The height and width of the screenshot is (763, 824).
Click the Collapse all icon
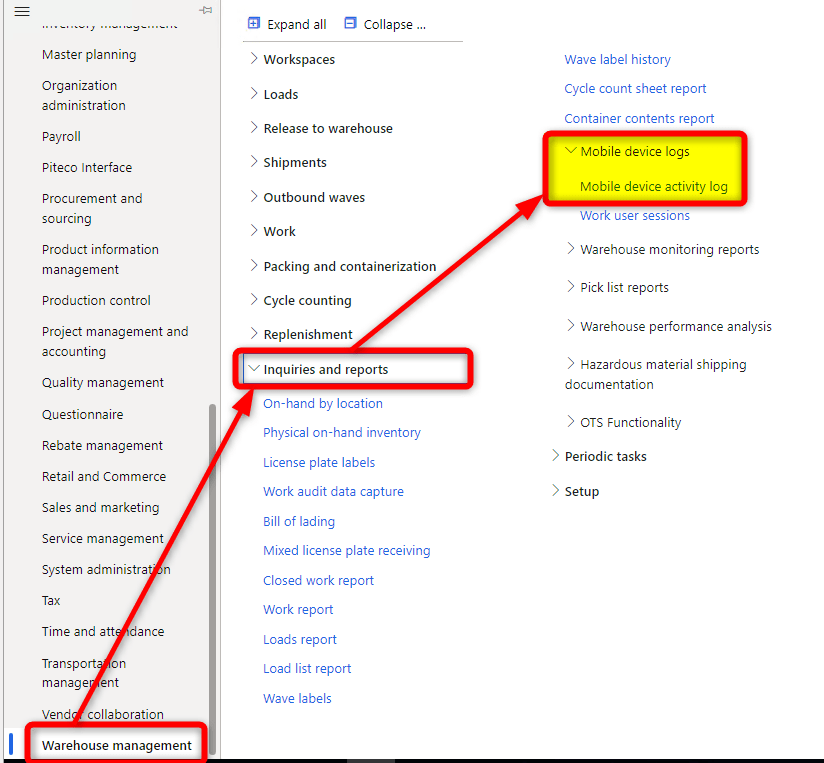pyautogui.click(x=350, y=24)
